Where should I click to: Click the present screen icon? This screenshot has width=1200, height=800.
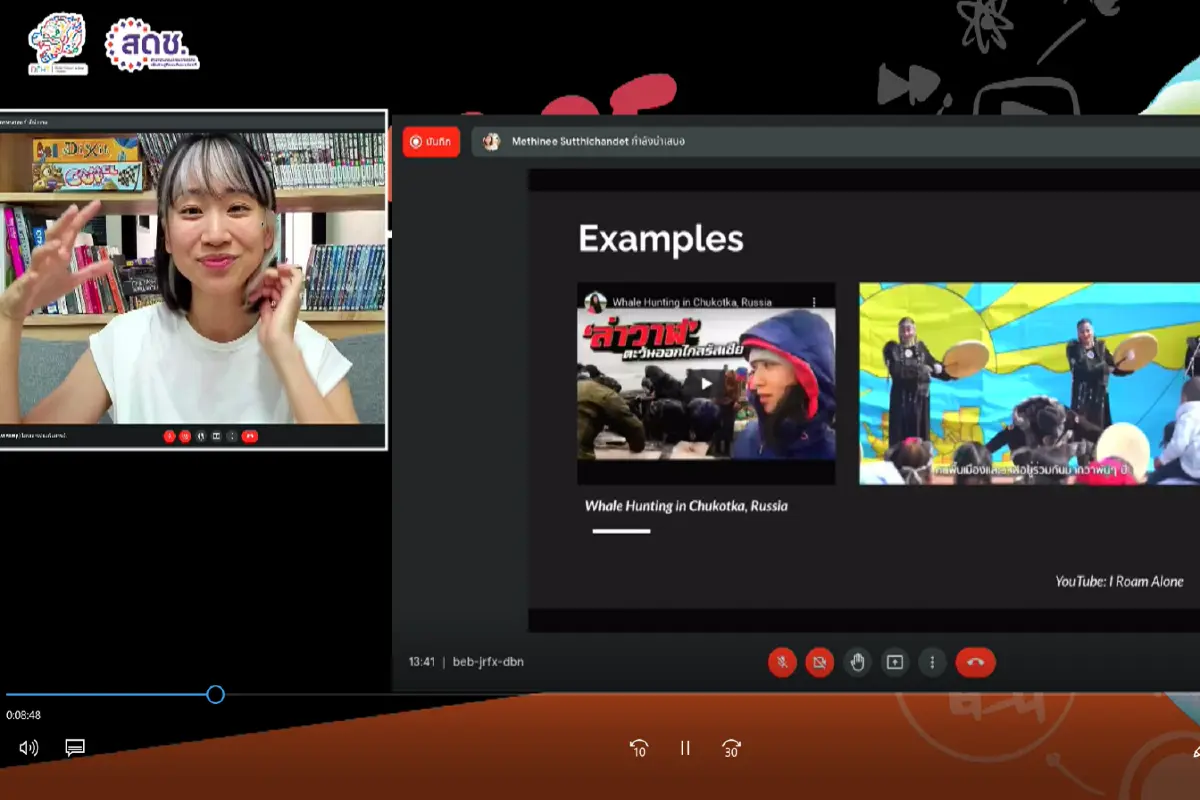point(895,662)
